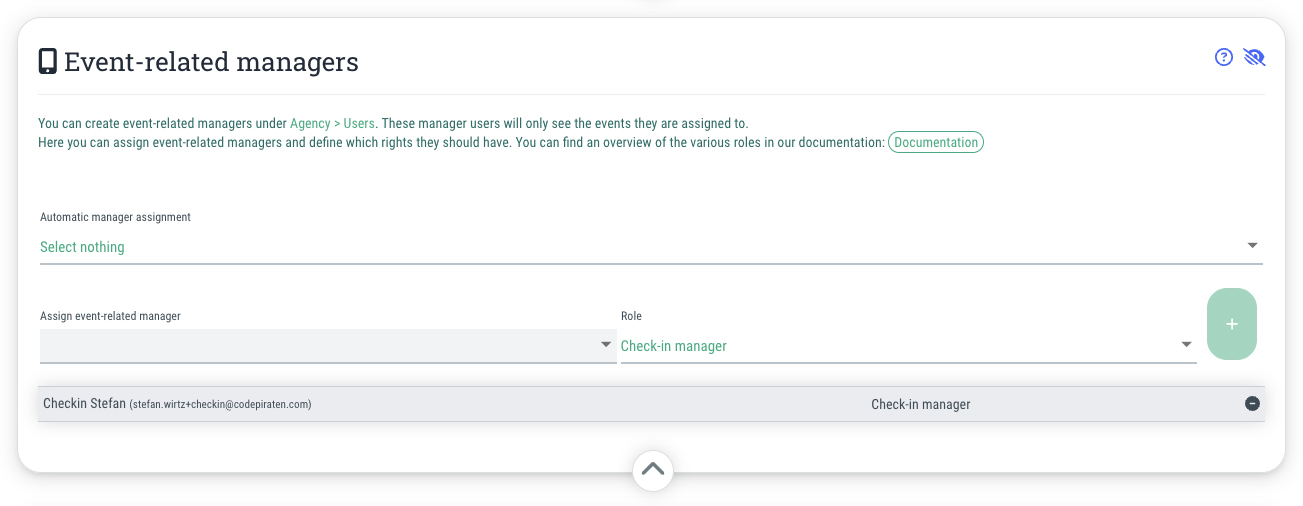Collapse the panel with the up chevron
This screenshot has width=1303, height=506.
click(x=652, y=468)
